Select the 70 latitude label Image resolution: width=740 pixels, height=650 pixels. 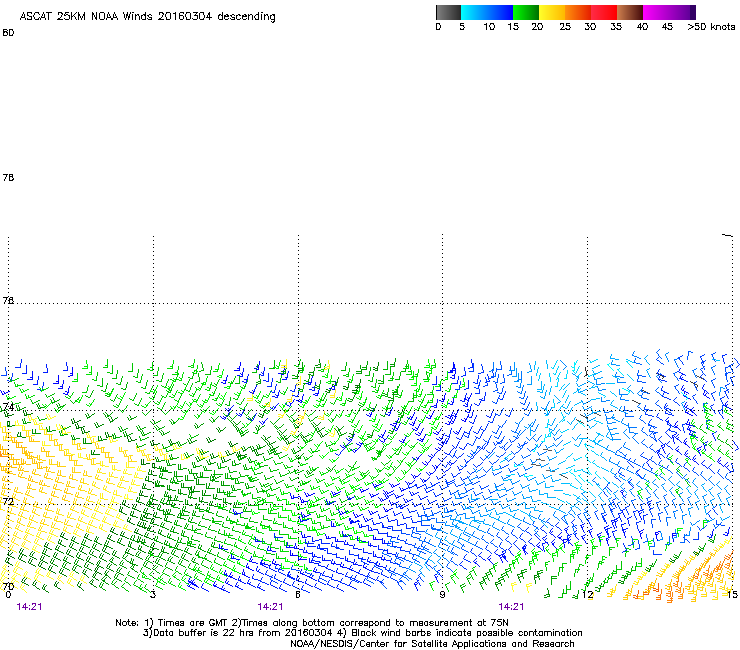[8, 586]
